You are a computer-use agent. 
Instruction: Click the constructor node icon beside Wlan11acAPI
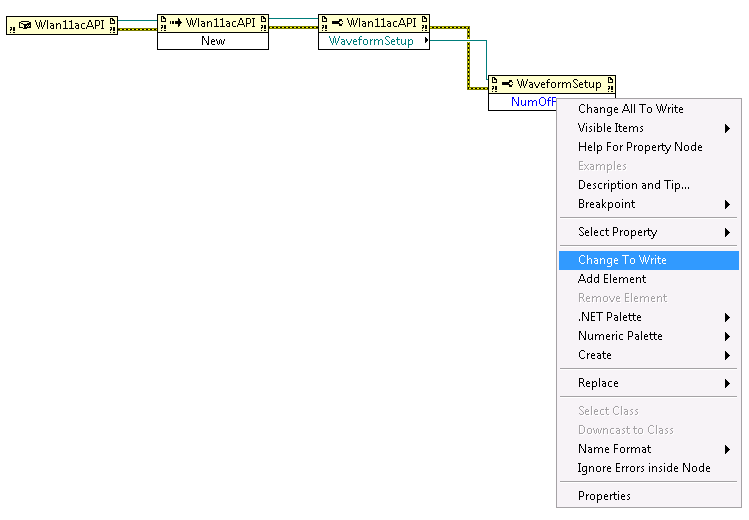[174, 23]
